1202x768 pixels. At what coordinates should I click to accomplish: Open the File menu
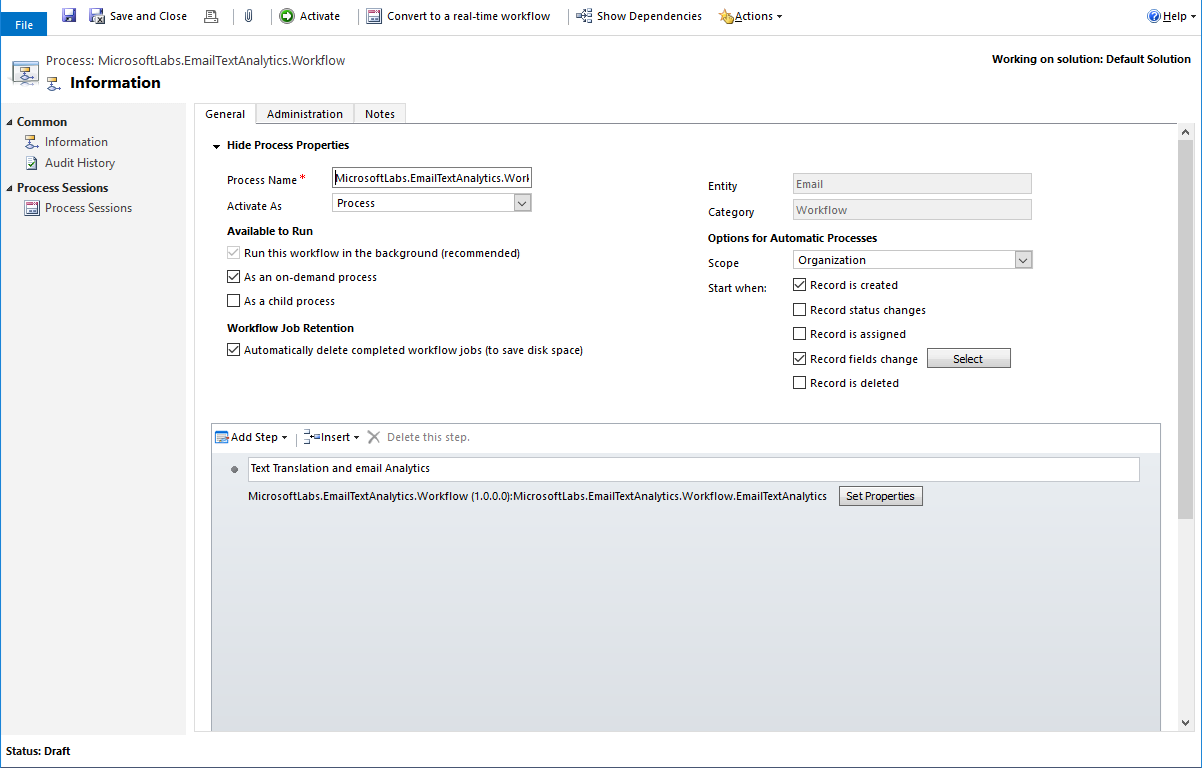tap(24, 25)
